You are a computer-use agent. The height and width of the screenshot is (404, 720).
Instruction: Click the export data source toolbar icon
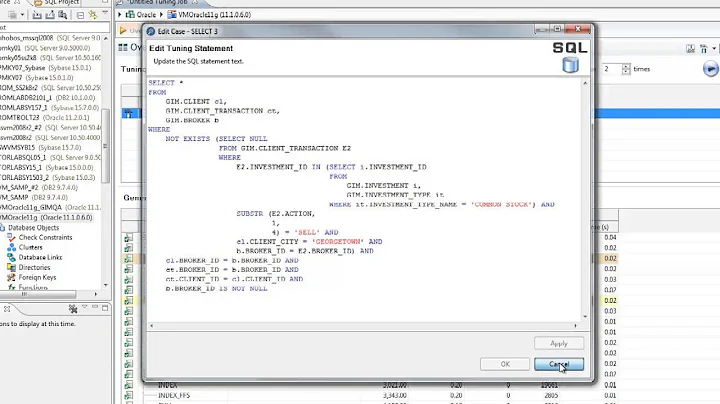pos(50,15)
